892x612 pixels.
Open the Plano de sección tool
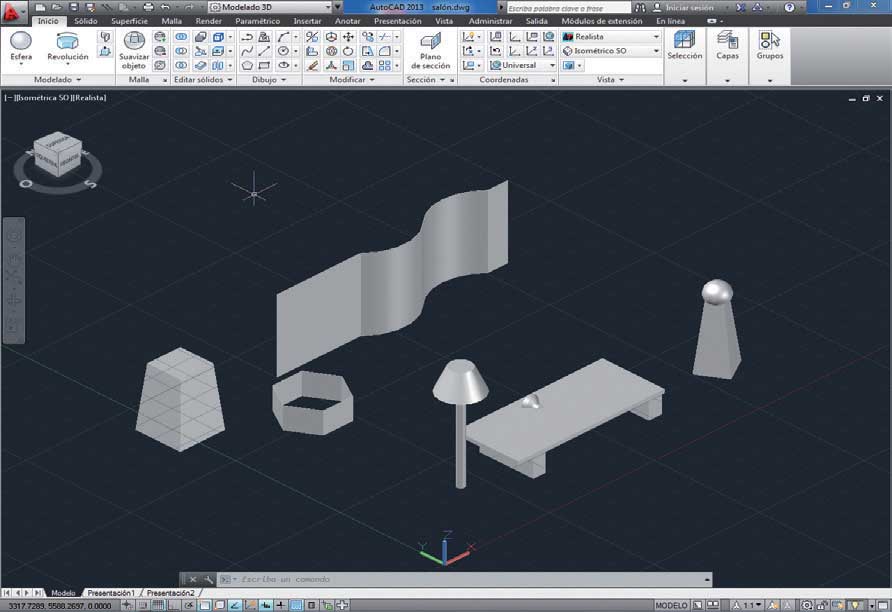[431, 50]
